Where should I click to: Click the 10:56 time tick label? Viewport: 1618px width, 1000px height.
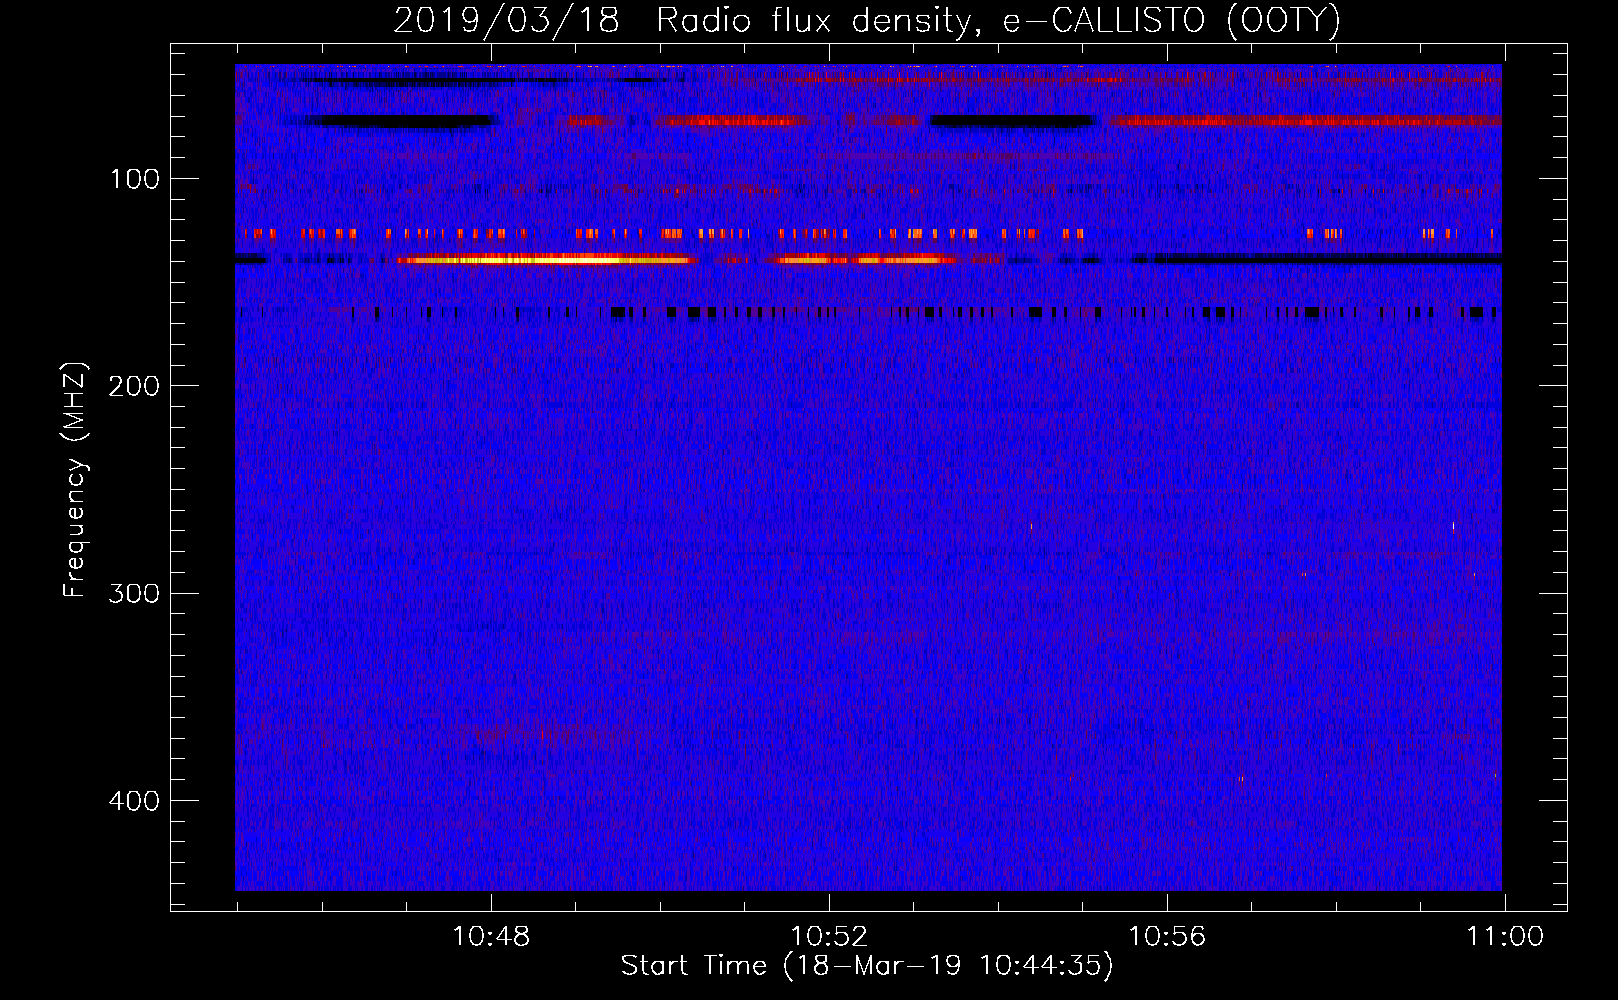coord(1167,937)
